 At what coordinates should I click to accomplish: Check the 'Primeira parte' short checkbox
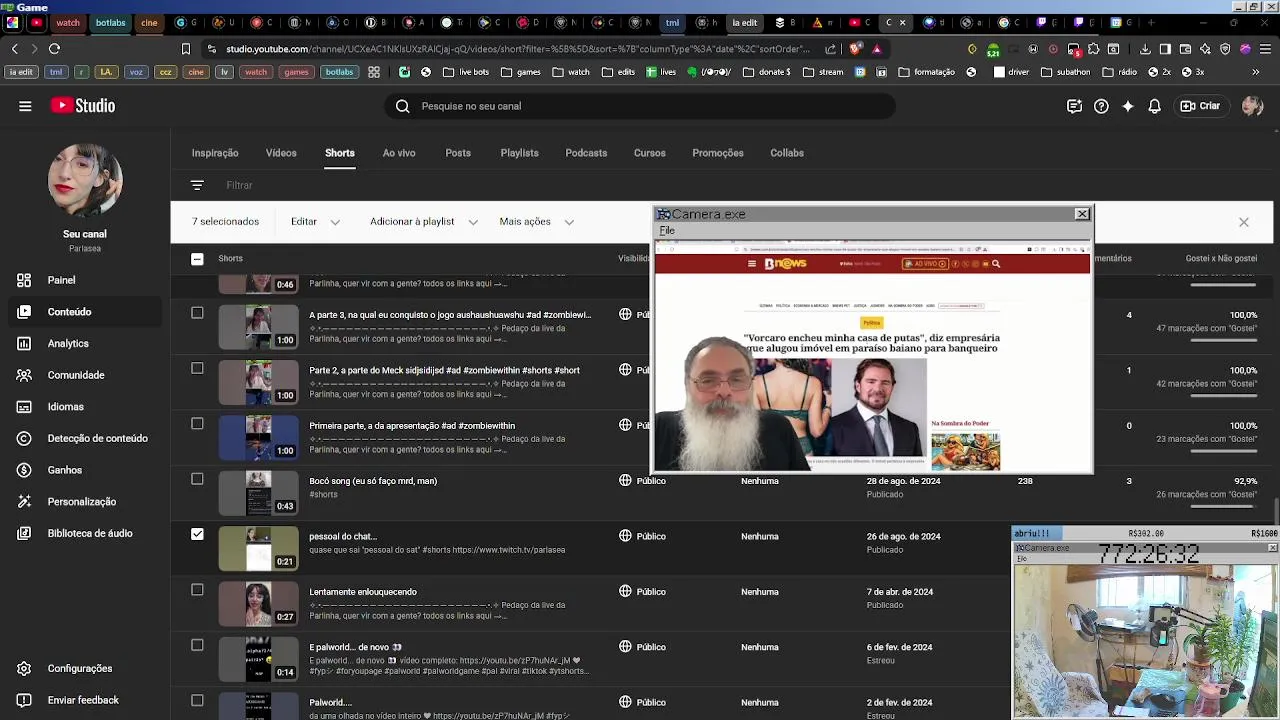tap(197, 424)
